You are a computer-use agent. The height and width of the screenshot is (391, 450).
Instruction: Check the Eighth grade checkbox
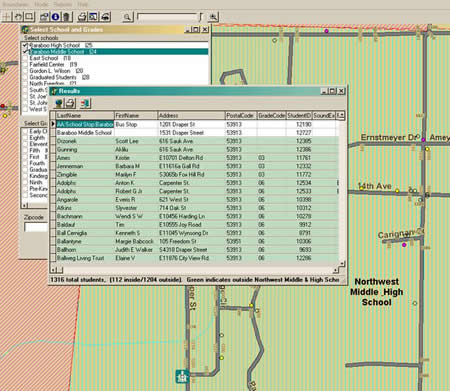pos(25,138)
